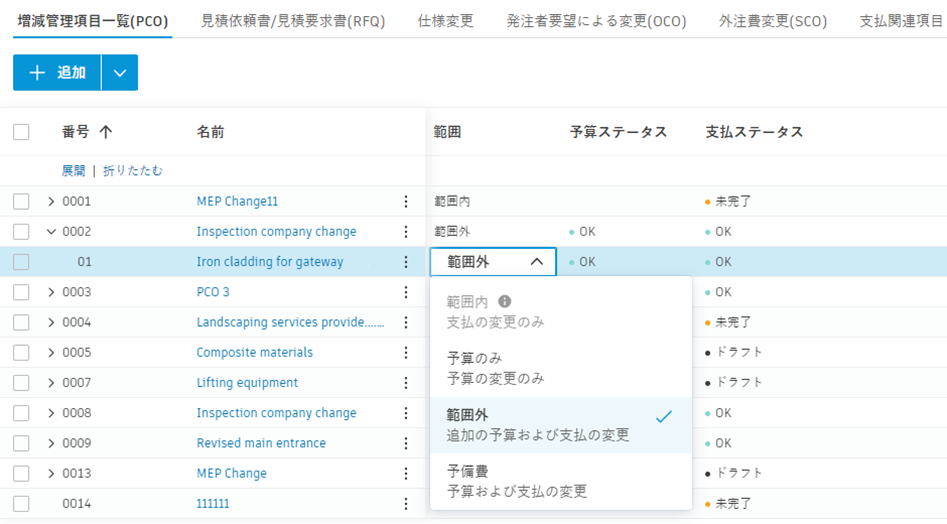The image size is (947, 524).
Task: Click info icon beside 範囲内 option
Action: [505, 301]
